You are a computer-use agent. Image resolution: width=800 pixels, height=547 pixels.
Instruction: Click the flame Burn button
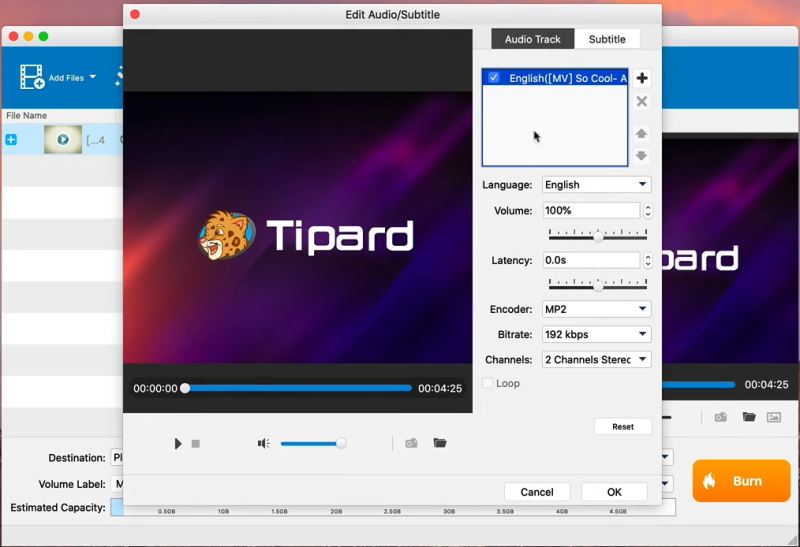point(741,481)
